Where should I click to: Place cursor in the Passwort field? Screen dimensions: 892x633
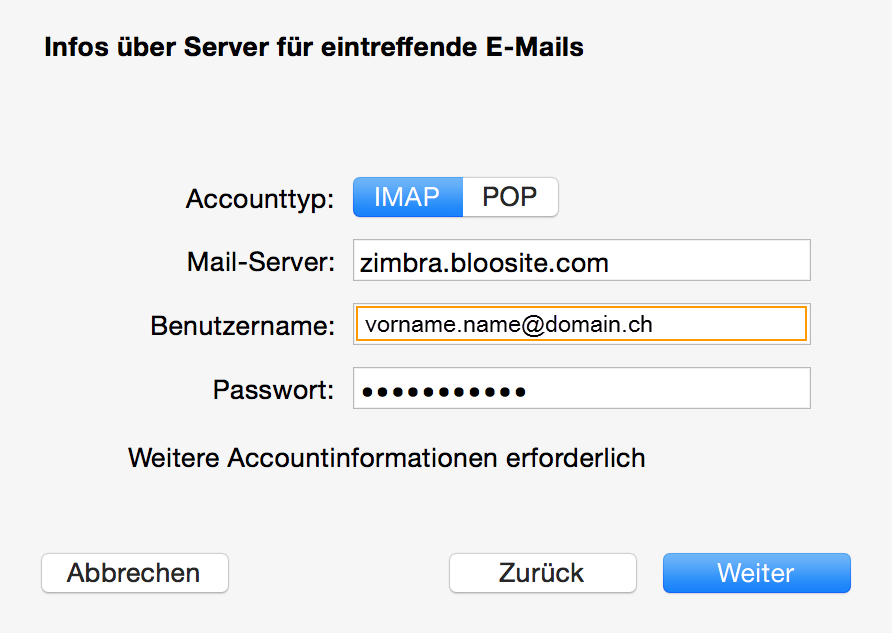(x=580, y=388)
